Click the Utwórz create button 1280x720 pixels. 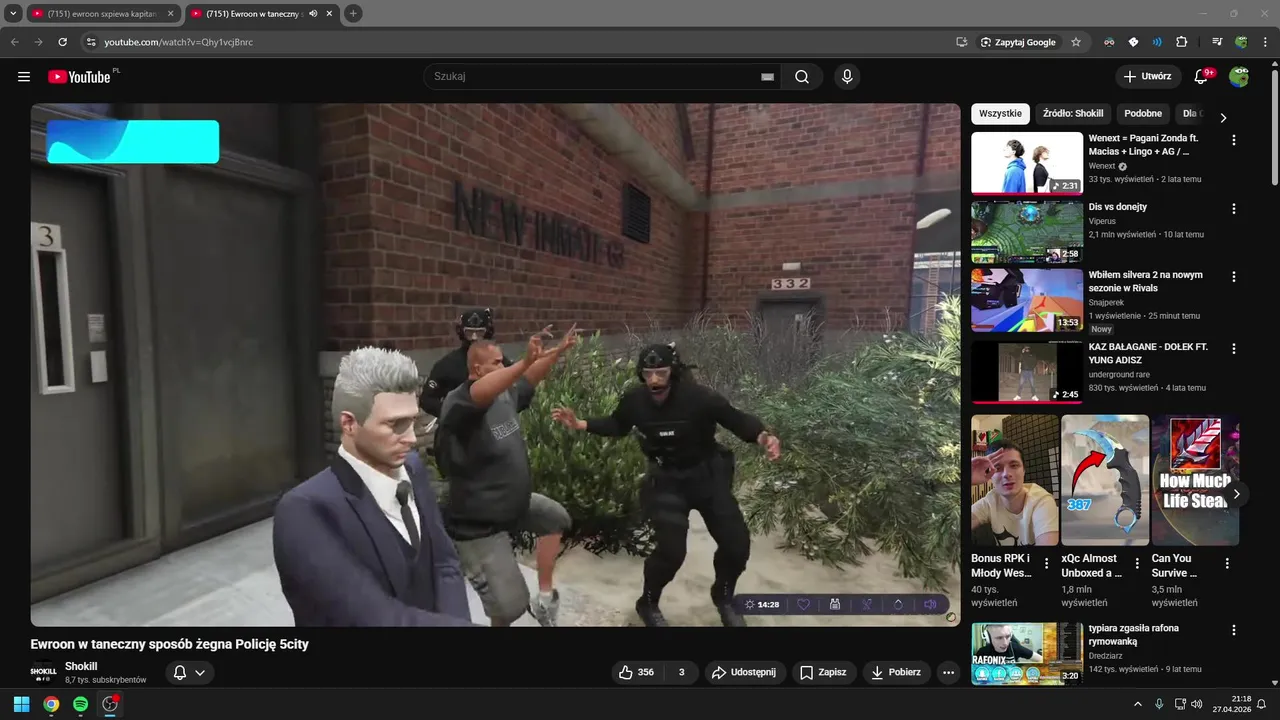coord(1147,77)
